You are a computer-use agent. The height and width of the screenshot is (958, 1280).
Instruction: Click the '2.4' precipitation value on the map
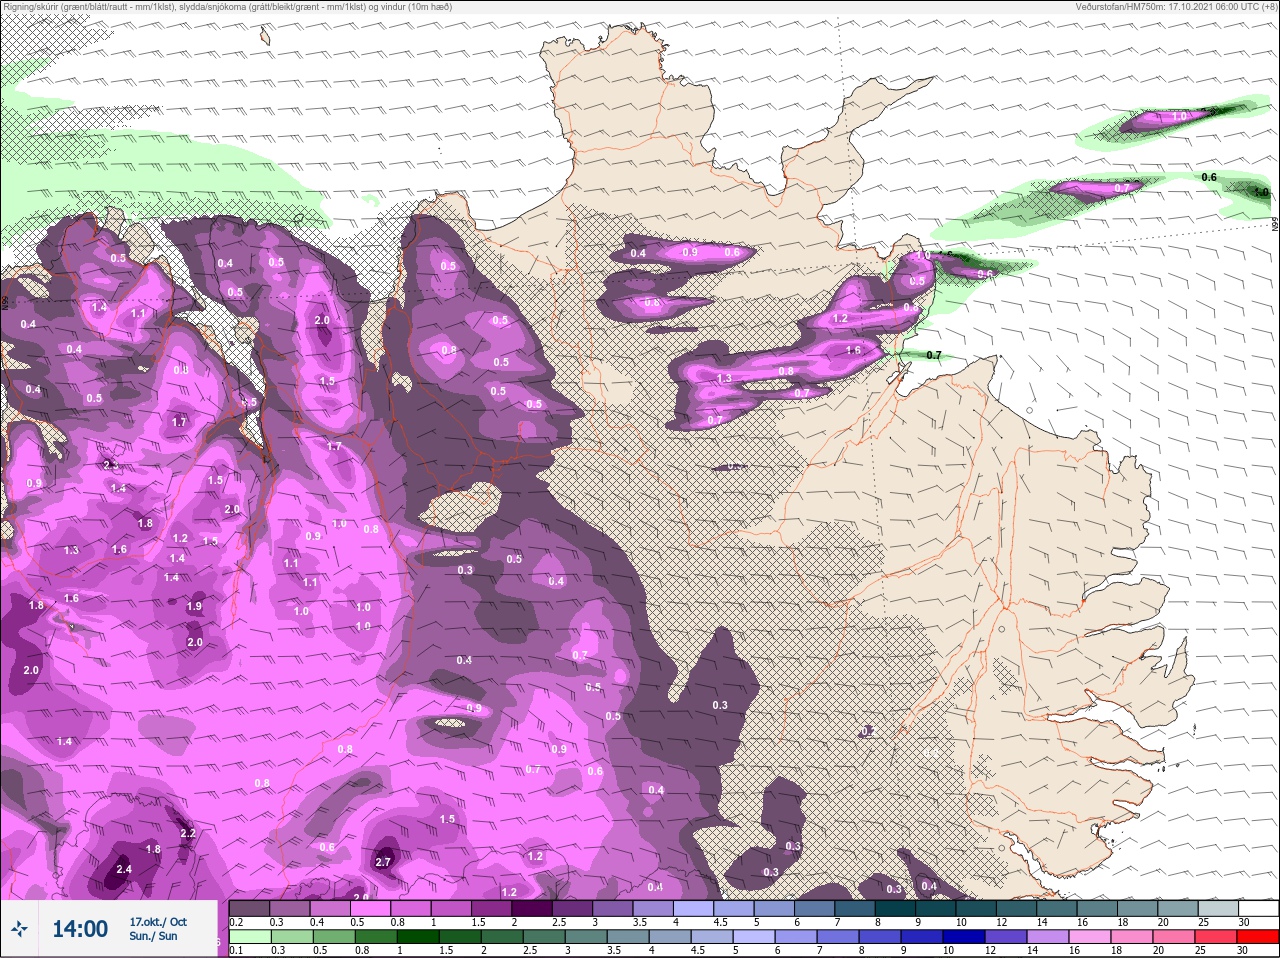point(123,870)
